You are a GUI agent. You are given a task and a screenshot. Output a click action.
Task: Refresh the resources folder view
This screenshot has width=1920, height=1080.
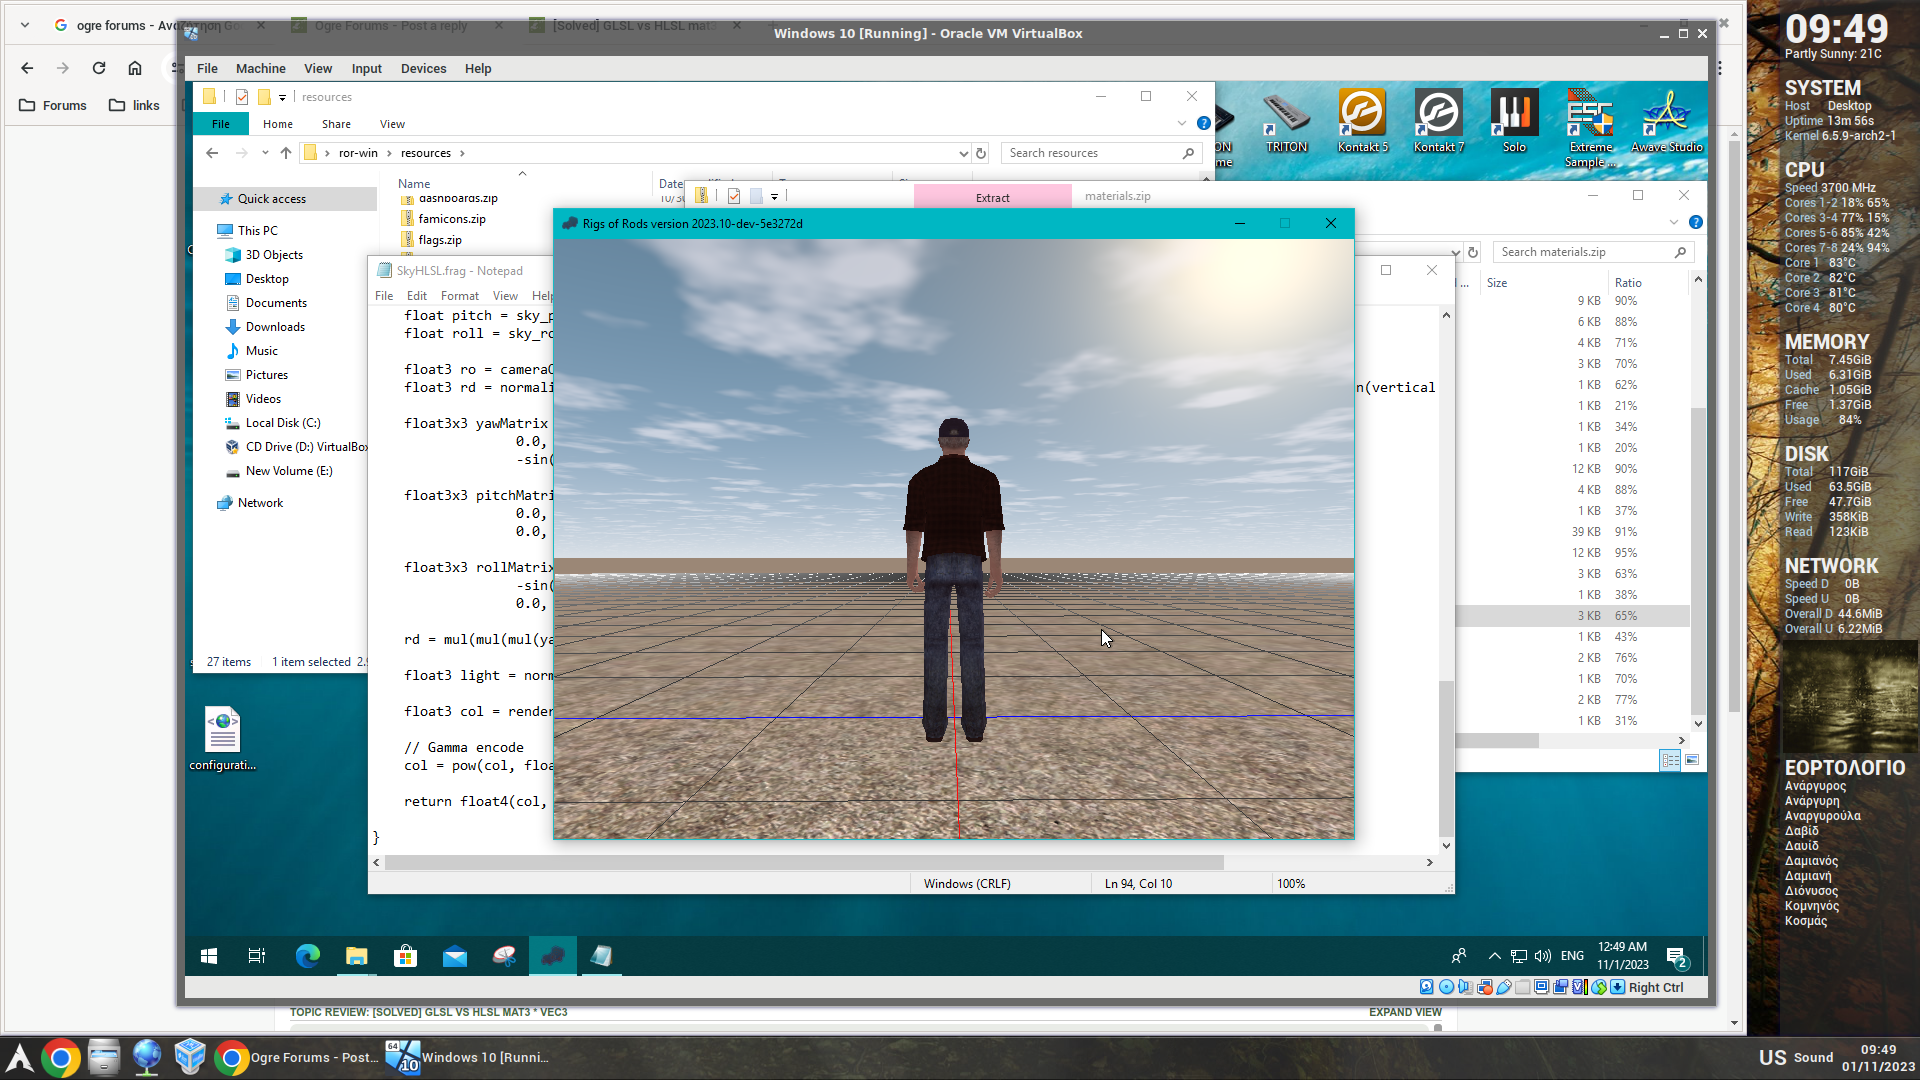(981, 153)
